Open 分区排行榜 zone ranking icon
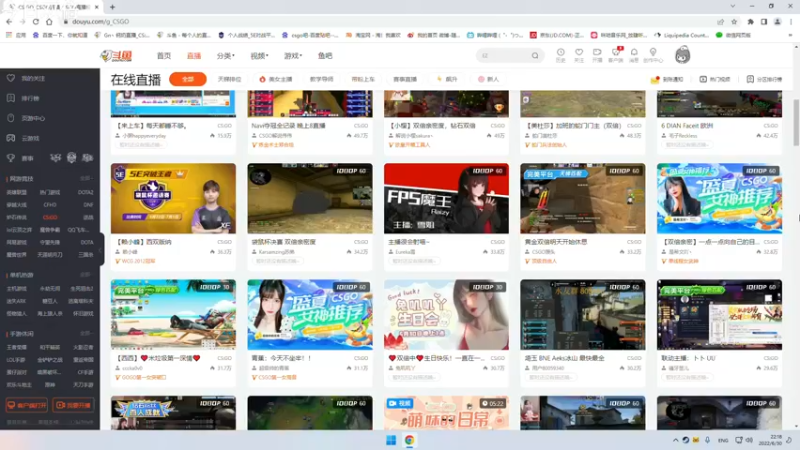The height and width of the screenshot is (450, 800). 750,79
